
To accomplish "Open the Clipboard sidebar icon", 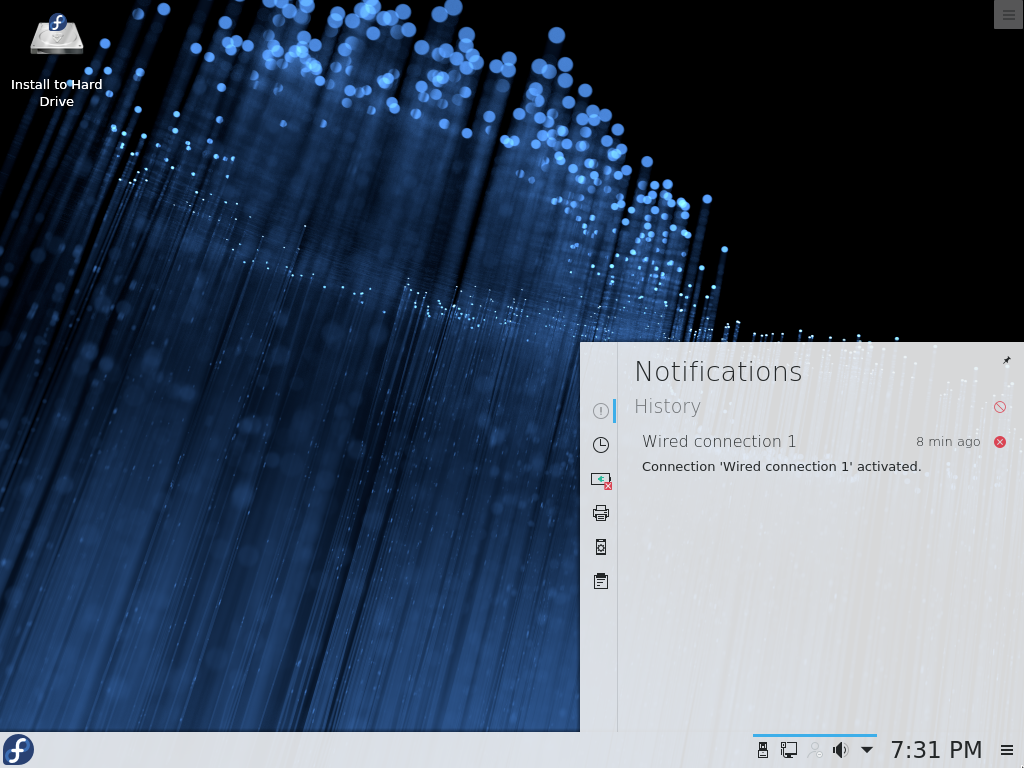I will point(601,581).
